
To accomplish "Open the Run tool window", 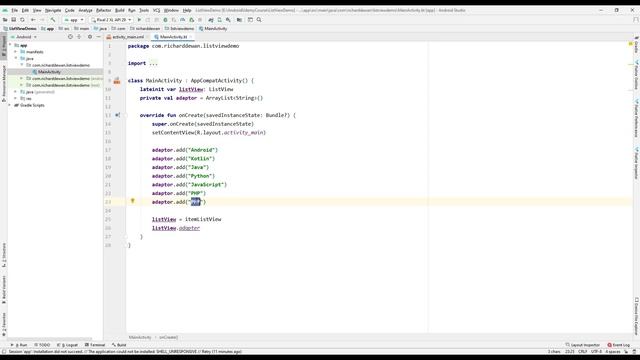I will (19, 345).
